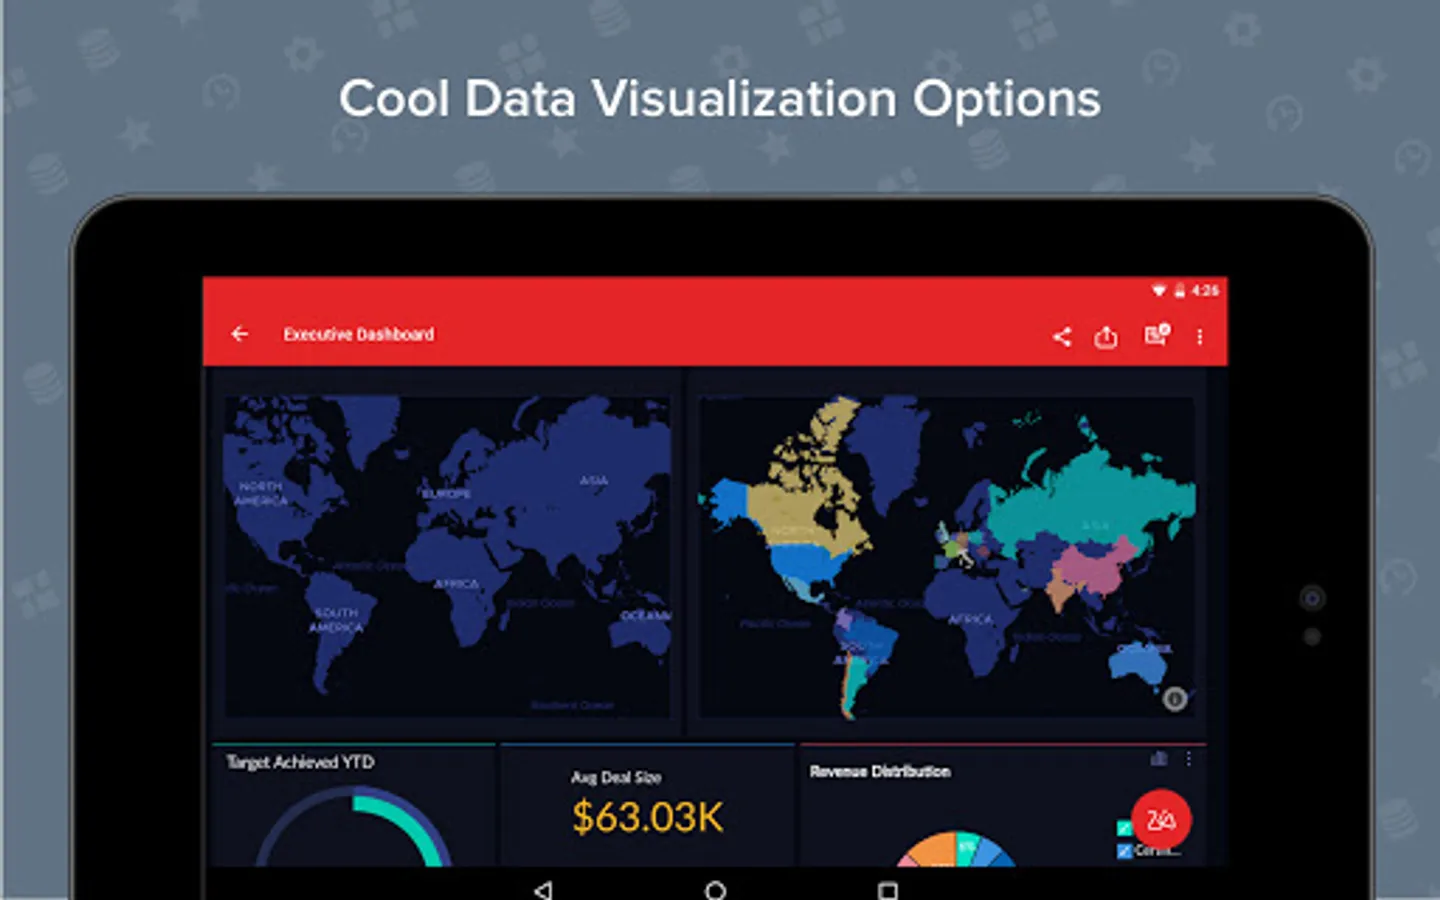This screenshot has width=1440, height=900.
Task: Tap 'AFRICA' label on colored map
Action: click(x=970, y=619)
